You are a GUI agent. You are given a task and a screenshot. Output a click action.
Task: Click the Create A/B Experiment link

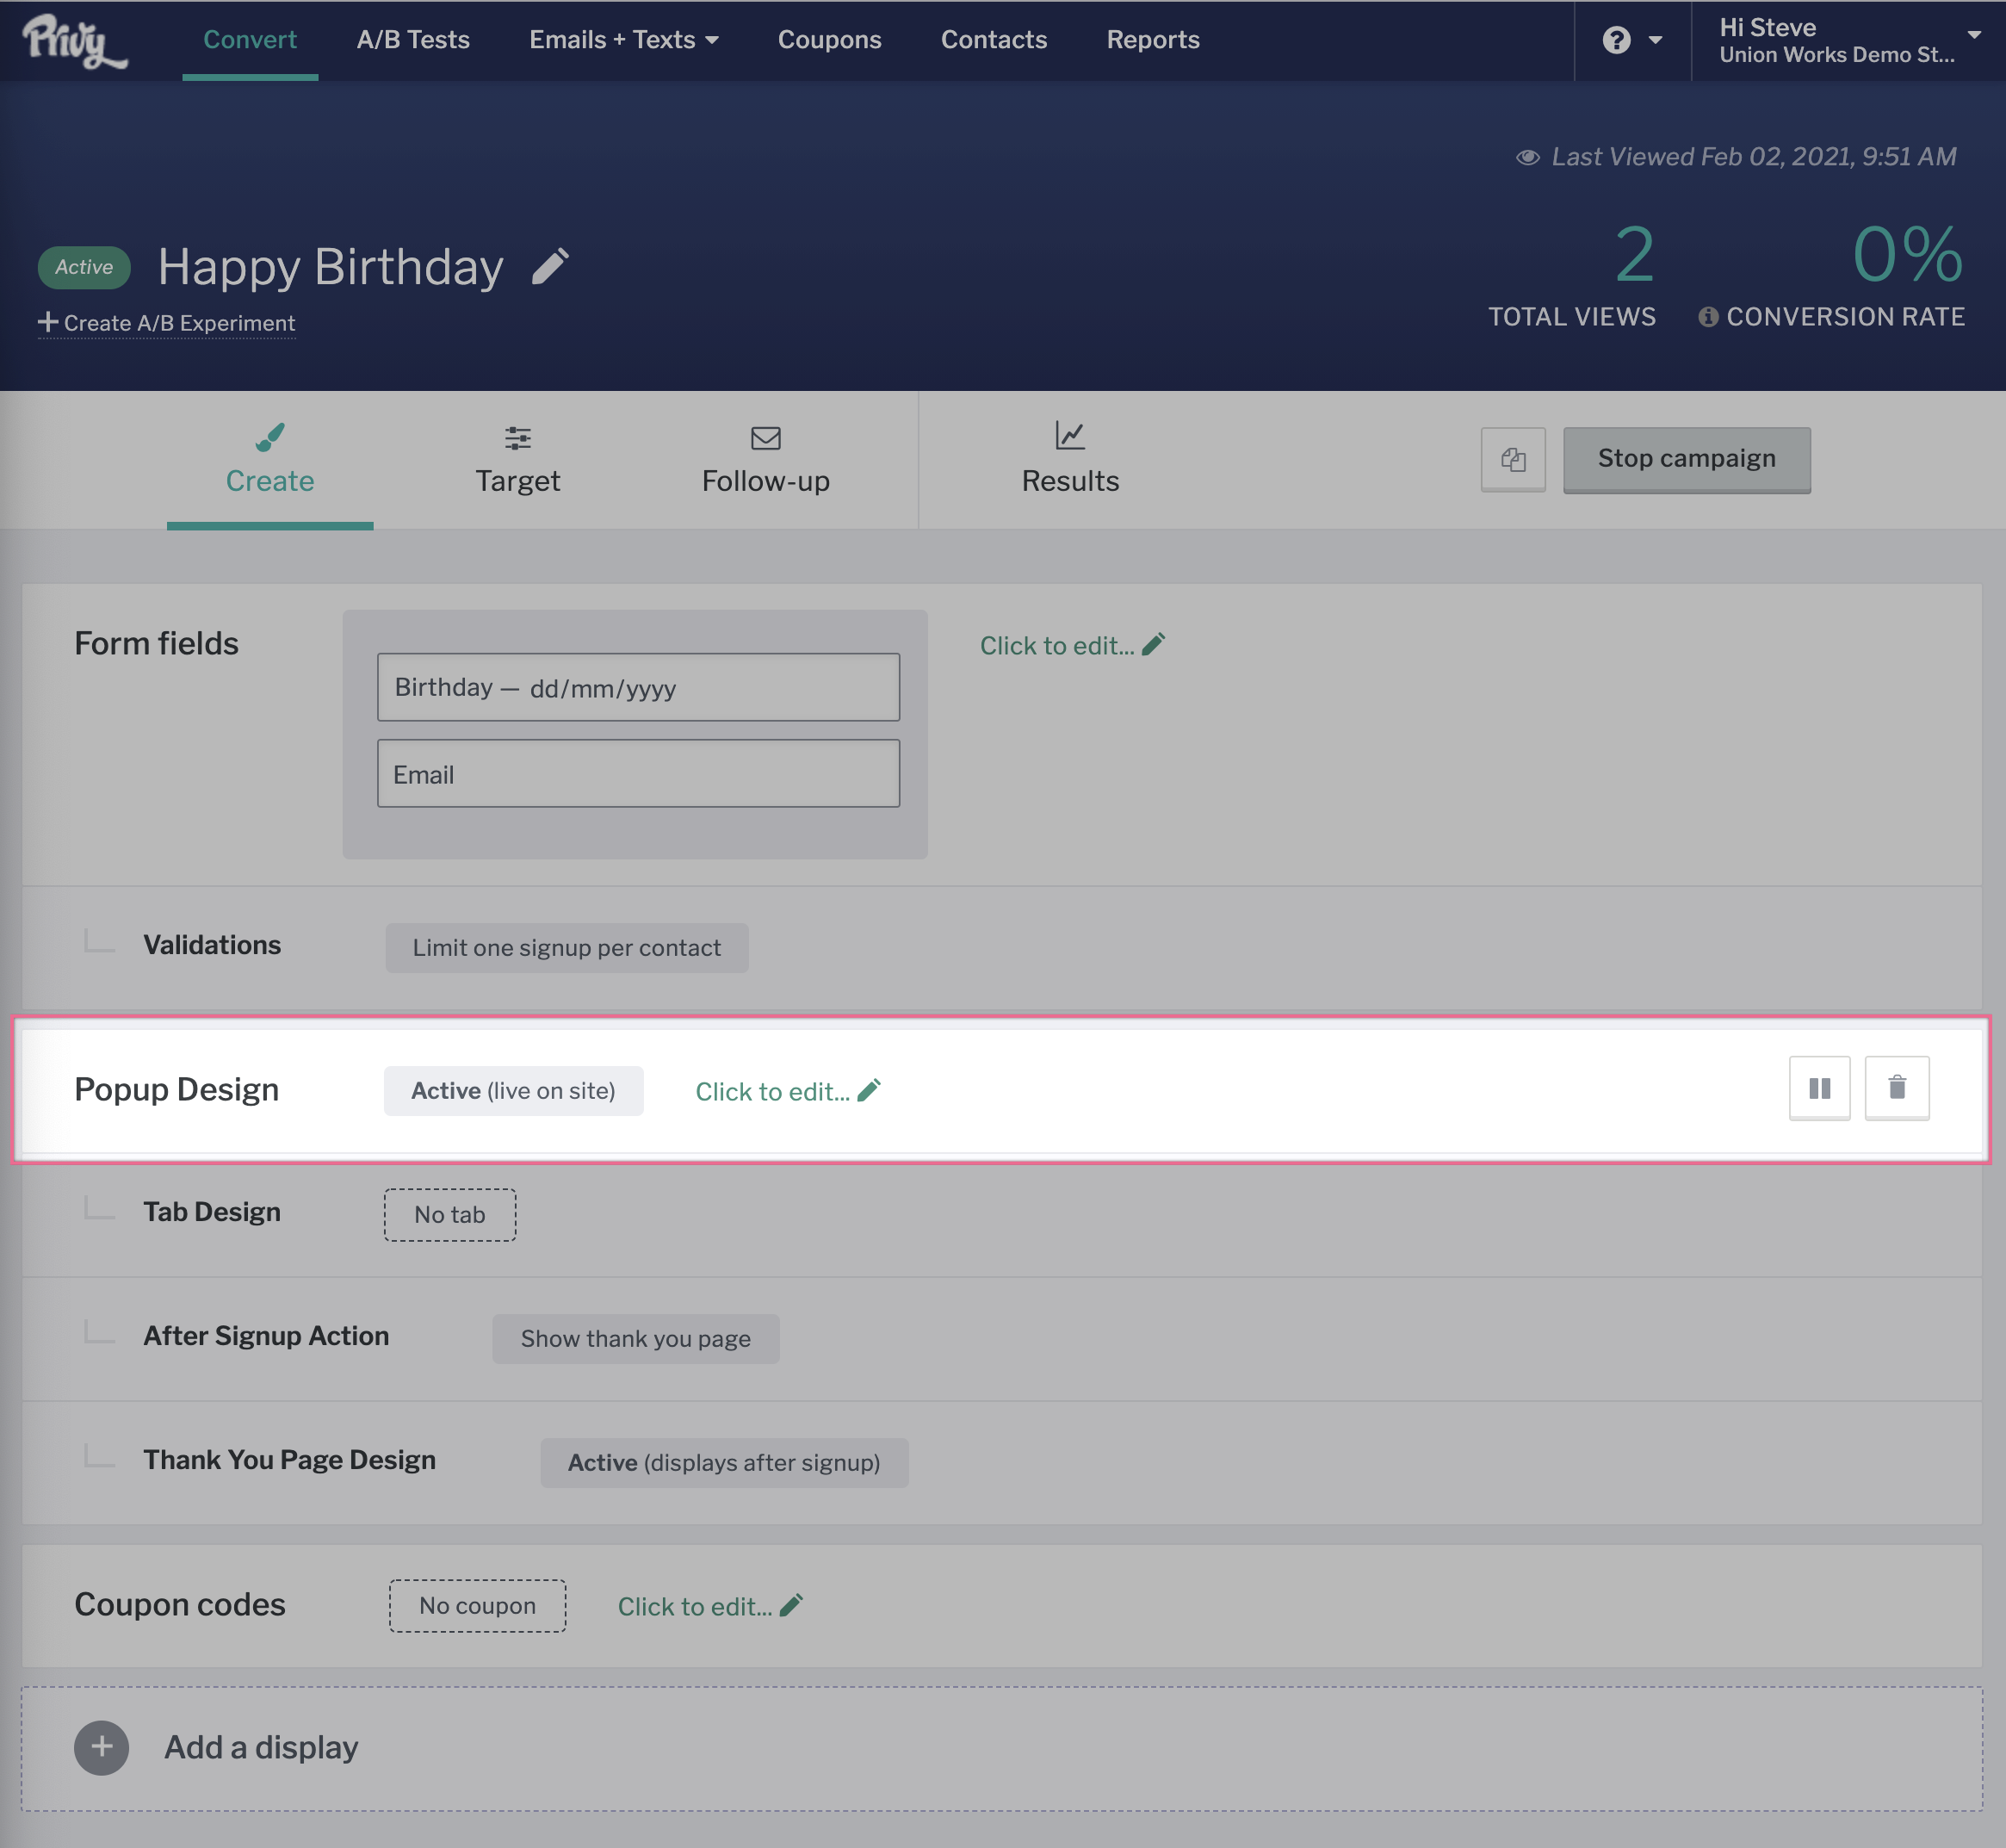167,323
